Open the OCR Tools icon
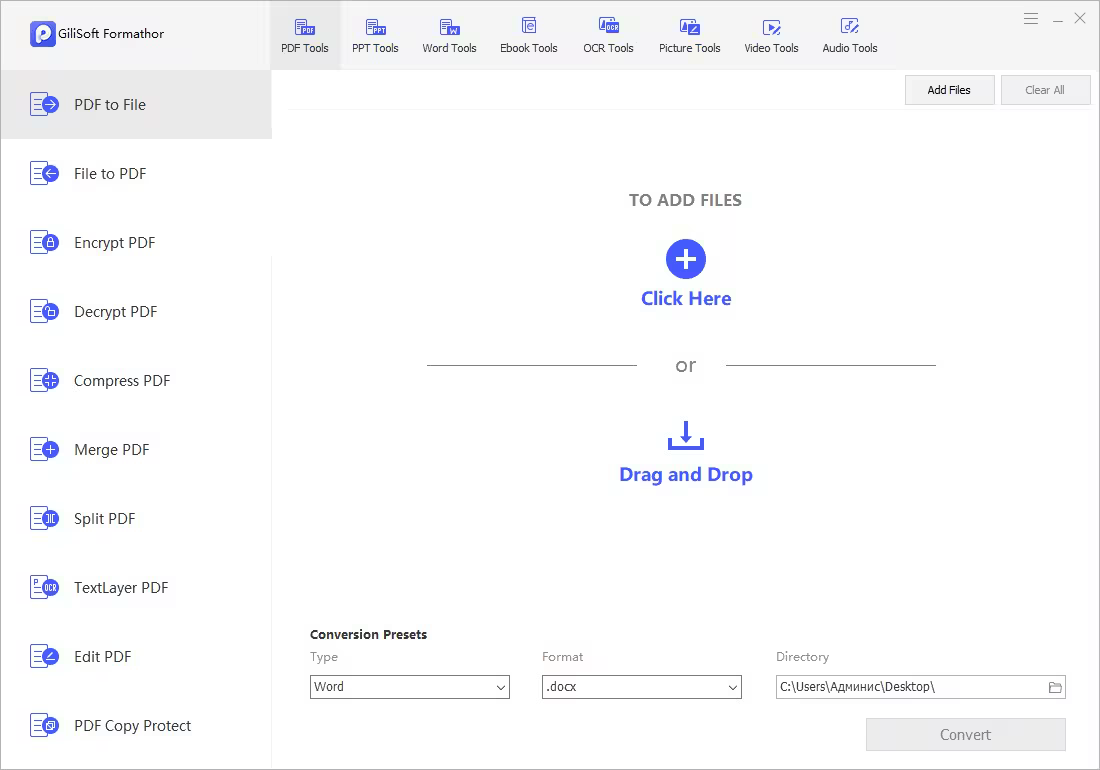The height and width of the screenshot is (770, 1100). pos(608,26)
